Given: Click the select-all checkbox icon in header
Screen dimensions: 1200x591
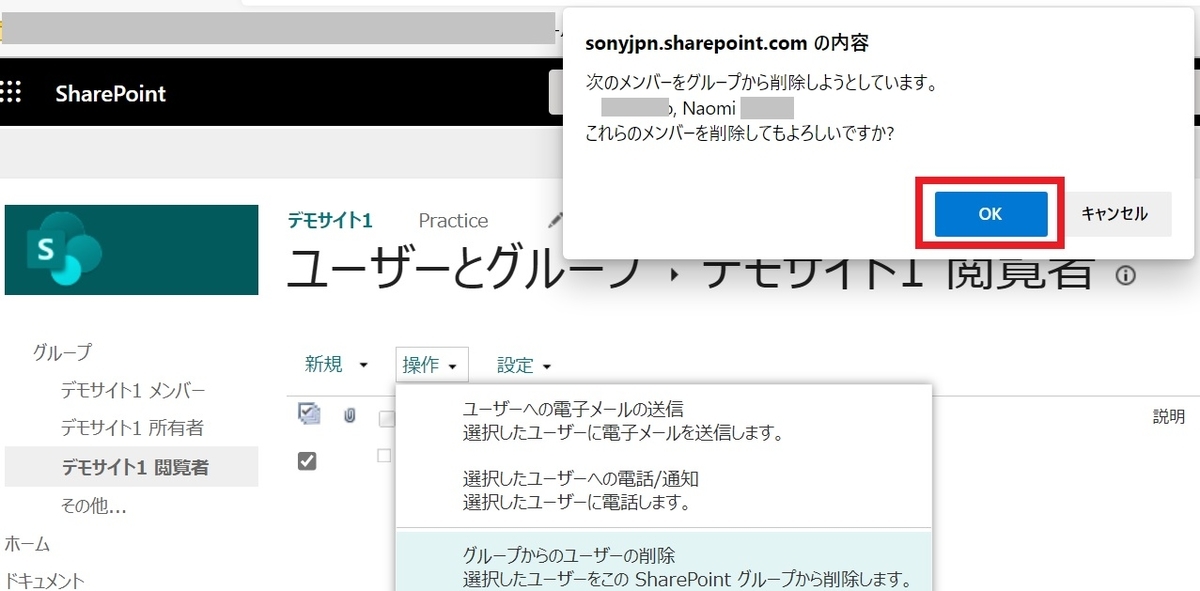Looking at the screenshot, I should [x=308, y=413].
